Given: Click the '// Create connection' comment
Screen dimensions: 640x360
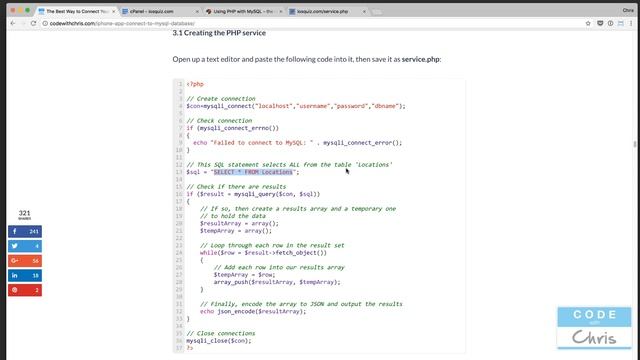Looking at the screenshot, I should tap(221, 99).
